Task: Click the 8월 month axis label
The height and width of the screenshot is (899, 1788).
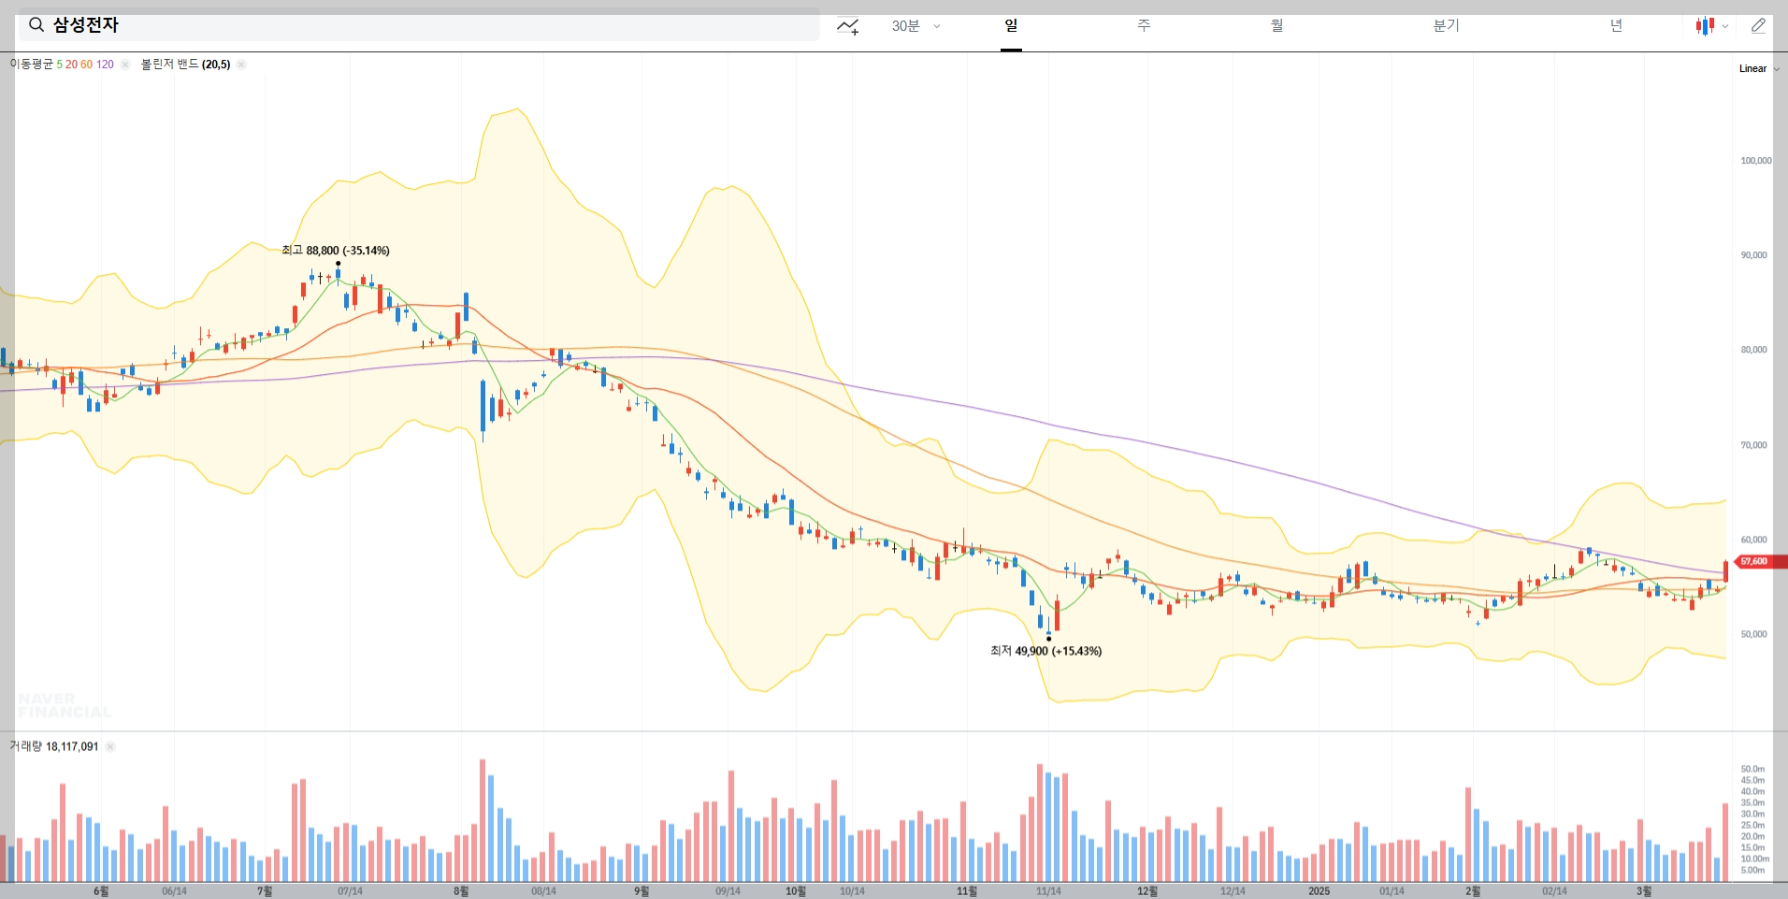Action: click(x=461, y=891)
